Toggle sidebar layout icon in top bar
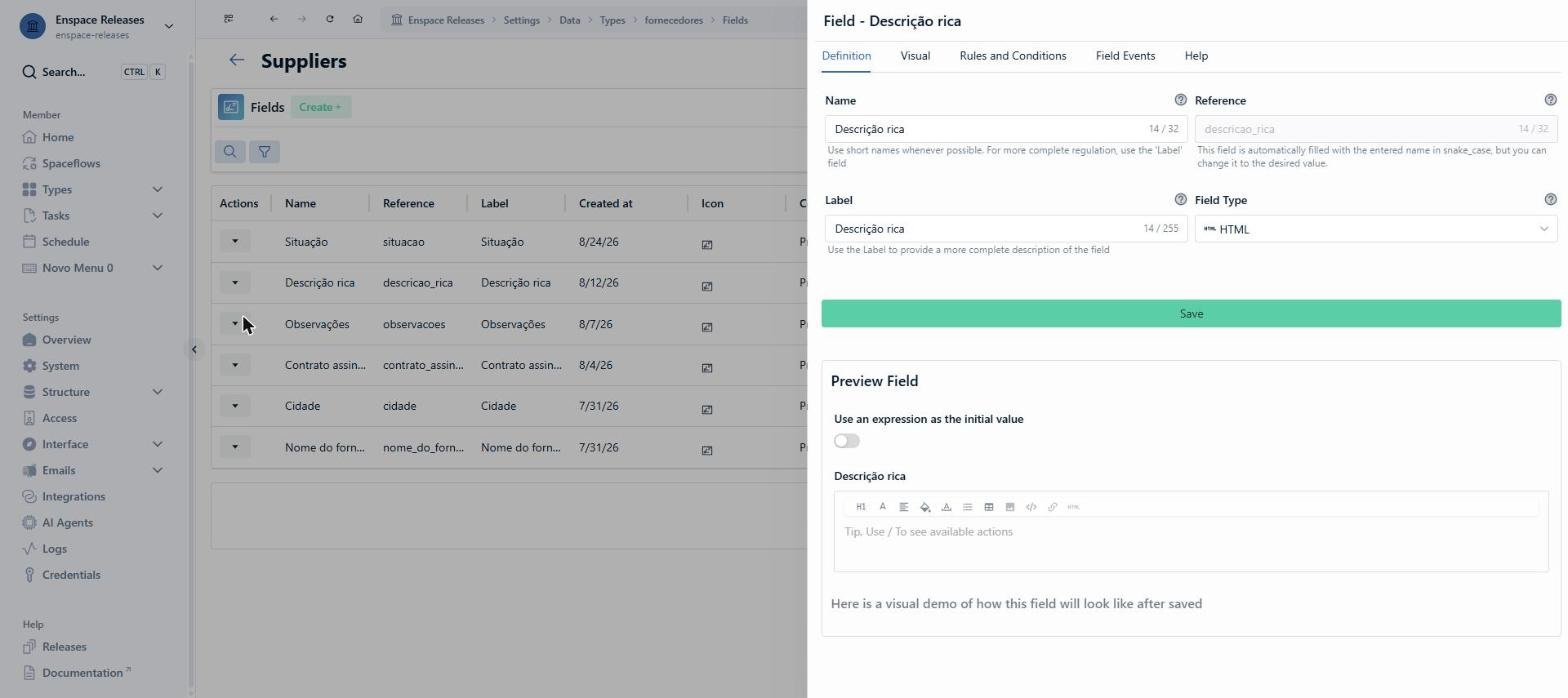Image resolution: width=1568 pixels, height=698 pixels. tap(229, 19)
